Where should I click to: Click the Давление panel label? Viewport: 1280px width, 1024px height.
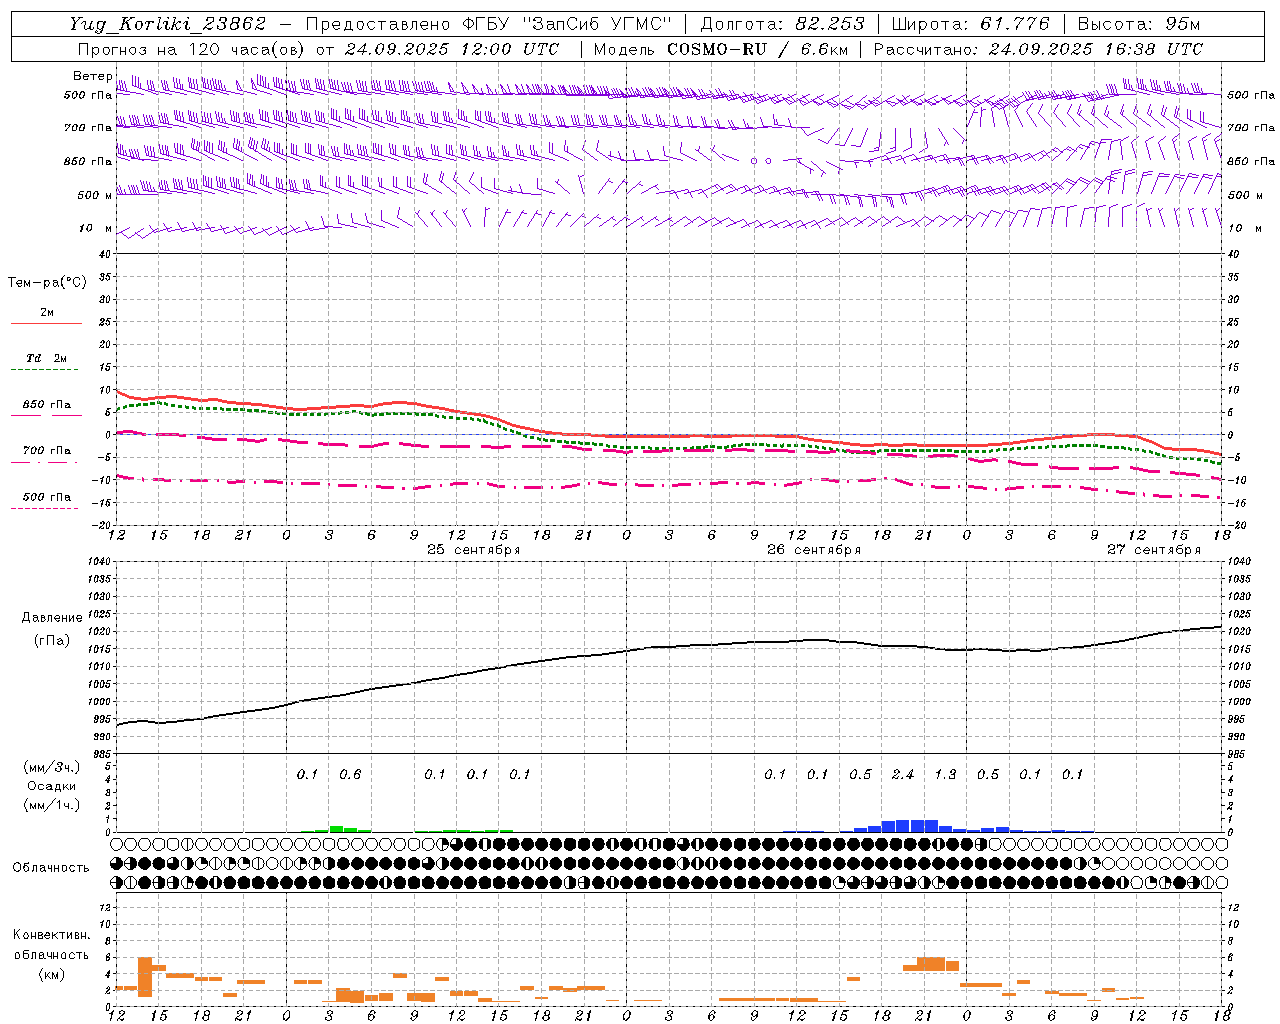pyautogui.click(x=52, y=618)
